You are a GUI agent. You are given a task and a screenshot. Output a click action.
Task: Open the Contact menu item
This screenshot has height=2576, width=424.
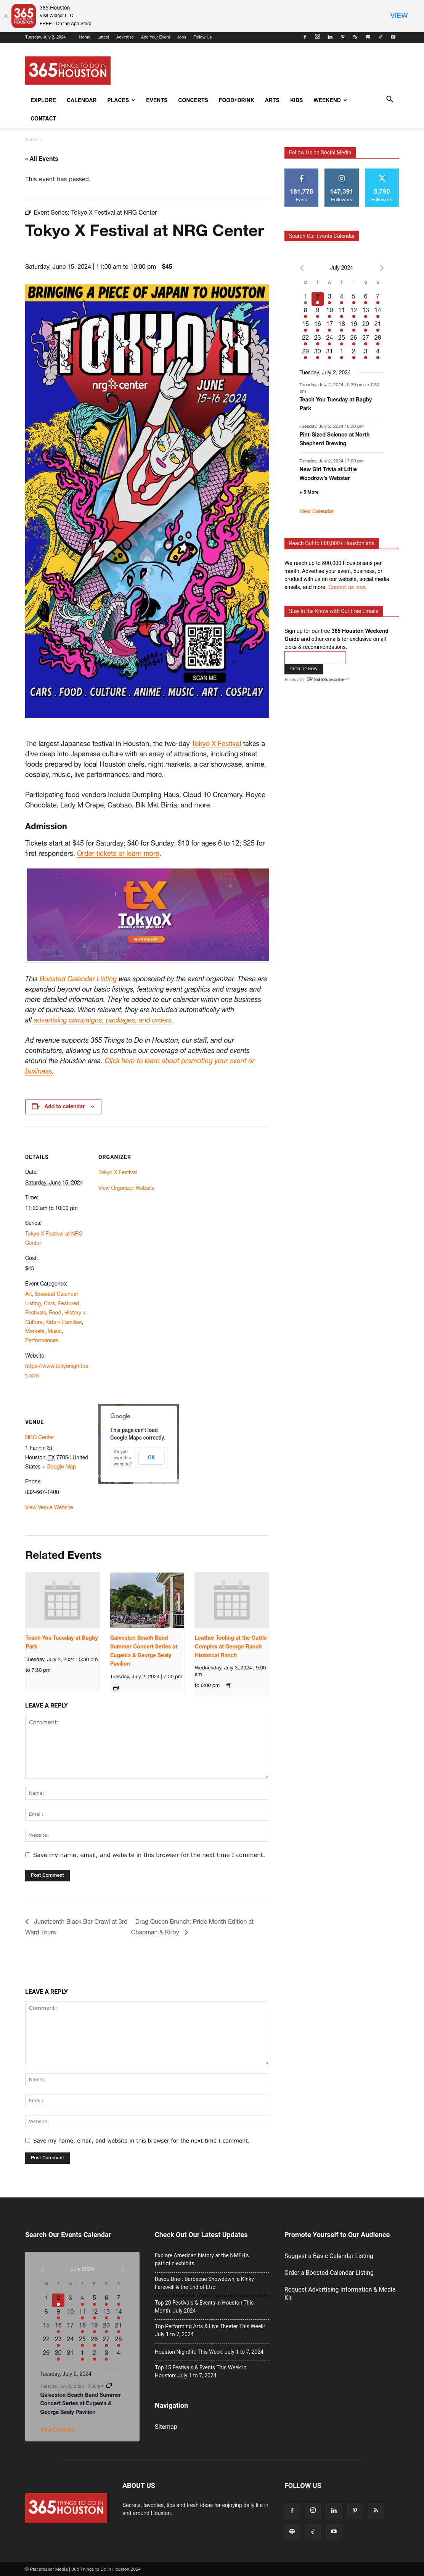pos(43,118)
